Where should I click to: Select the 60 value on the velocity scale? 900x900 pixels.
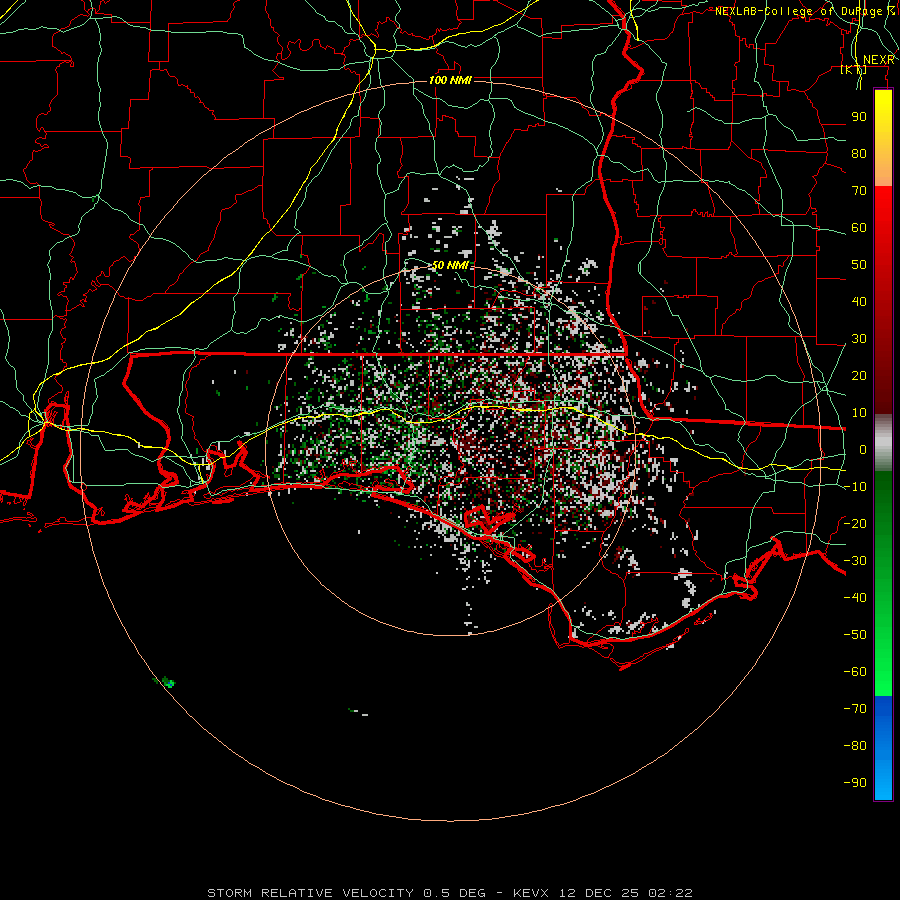[859, 227]
